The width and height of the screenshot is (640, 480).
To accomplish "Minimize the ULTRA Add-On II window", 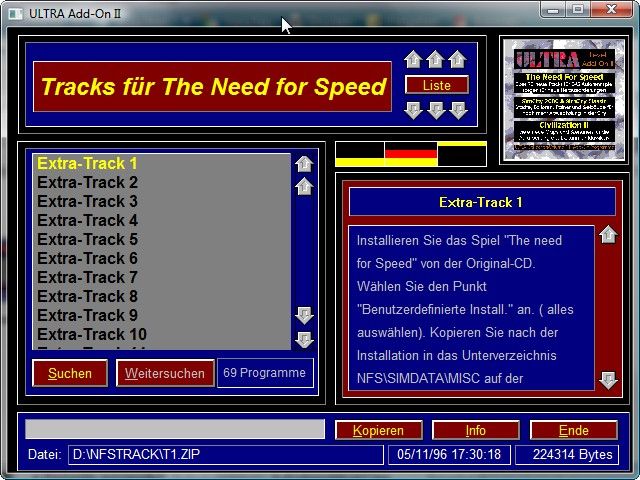I will [553, 10].
